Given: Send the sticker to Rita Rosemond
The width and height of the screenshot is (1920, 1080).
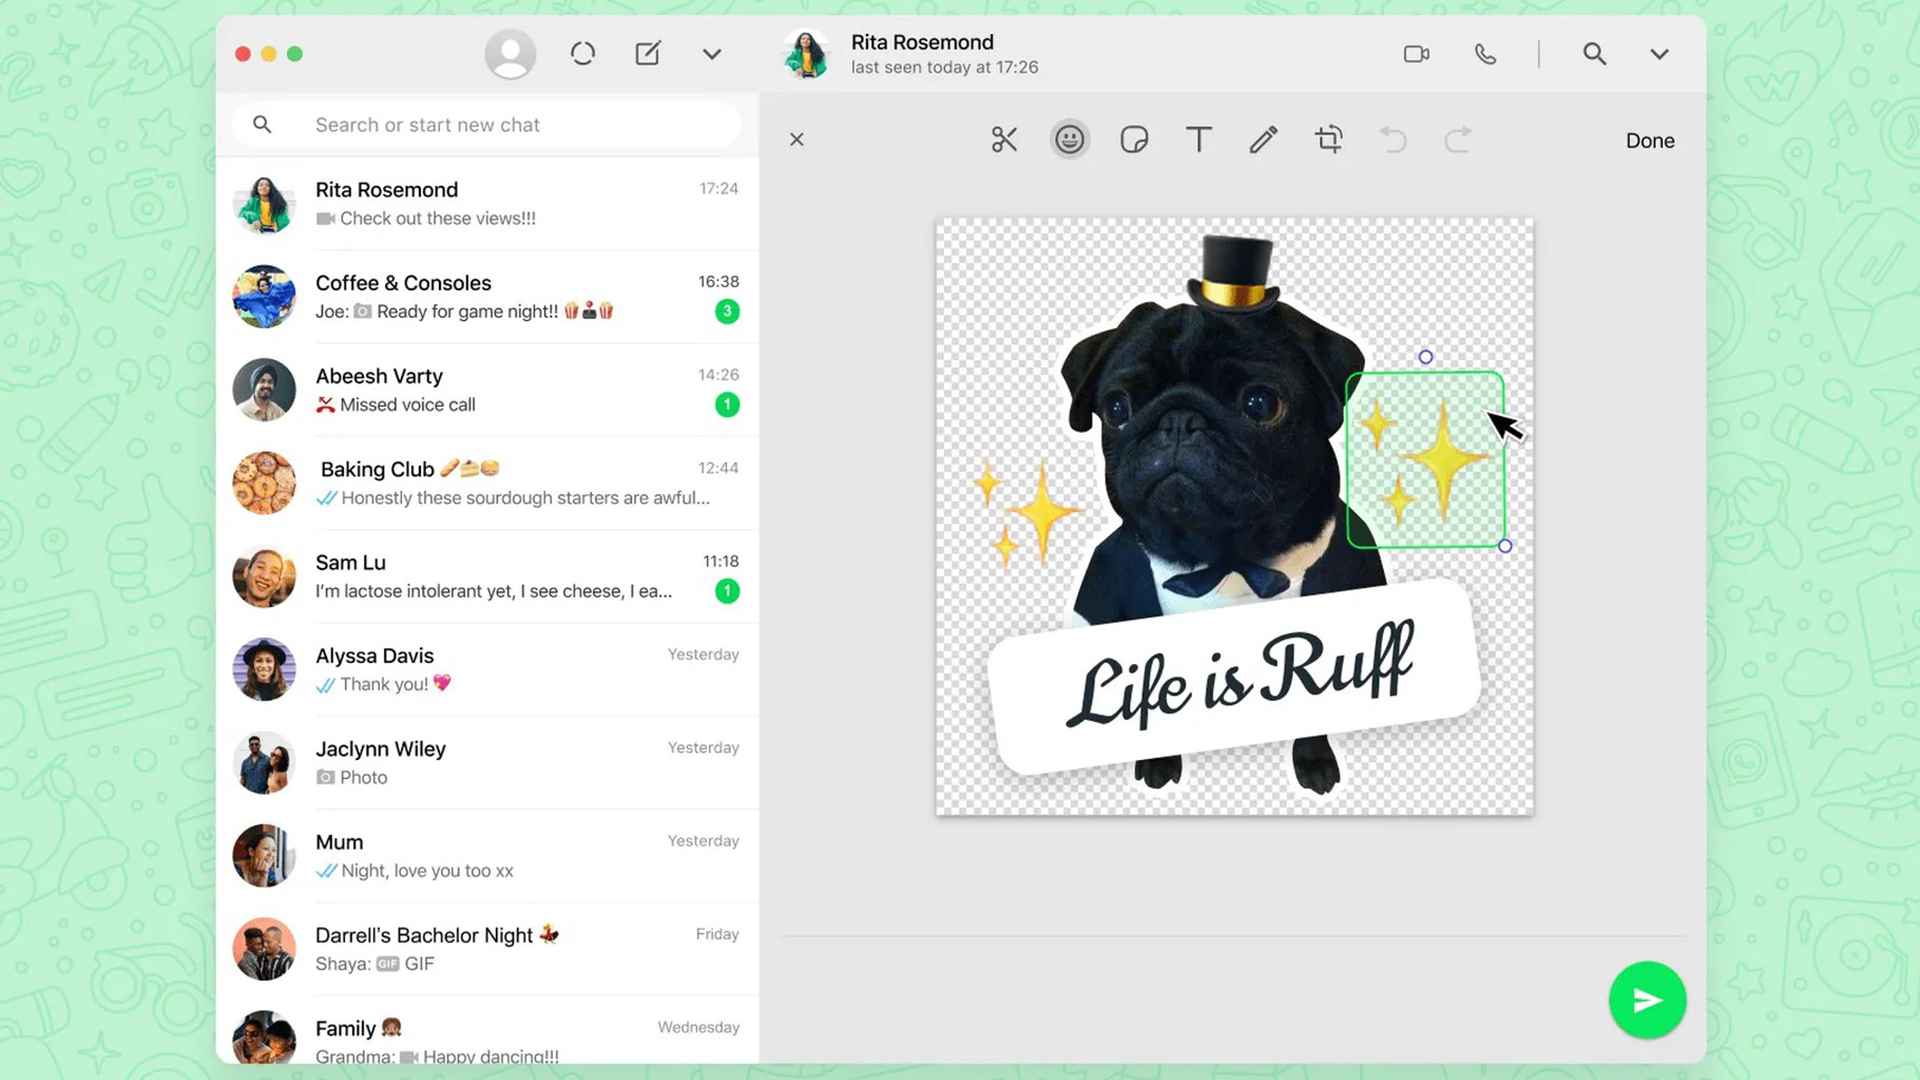Looking at the screenshot, I should 1646,1000.
